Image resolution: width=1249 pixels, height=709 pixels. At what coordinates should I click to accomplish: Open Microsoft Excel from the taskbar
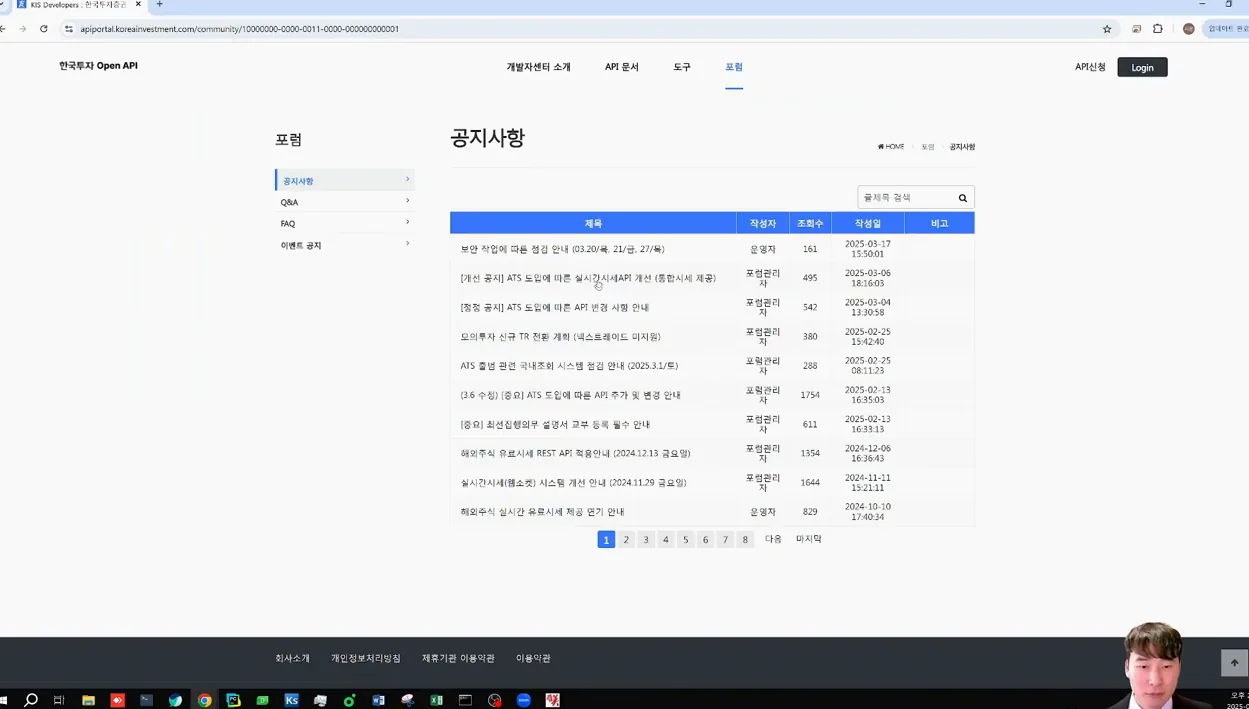pos(436,700)
